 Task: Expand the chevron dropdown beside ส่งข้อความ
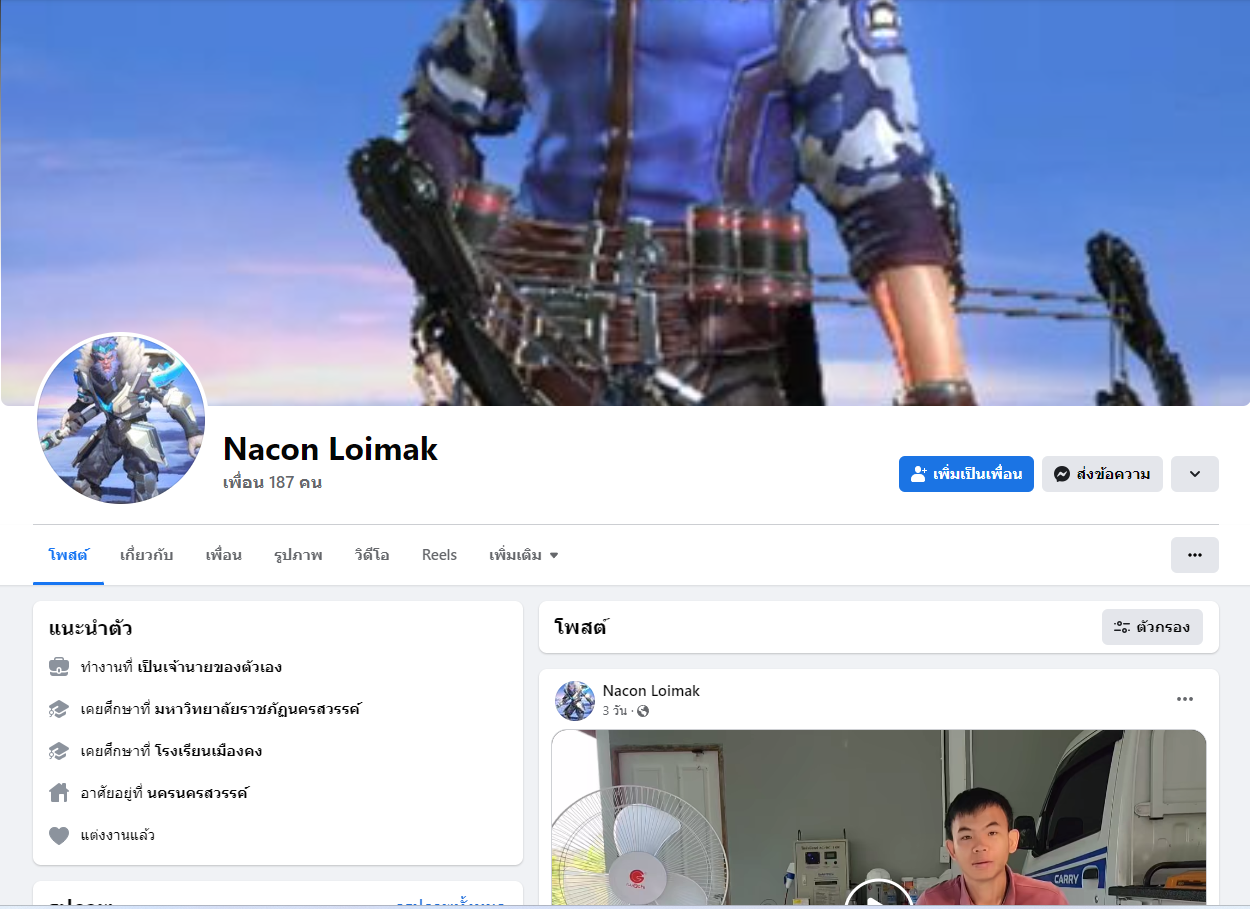click(x=1195, y=474)
